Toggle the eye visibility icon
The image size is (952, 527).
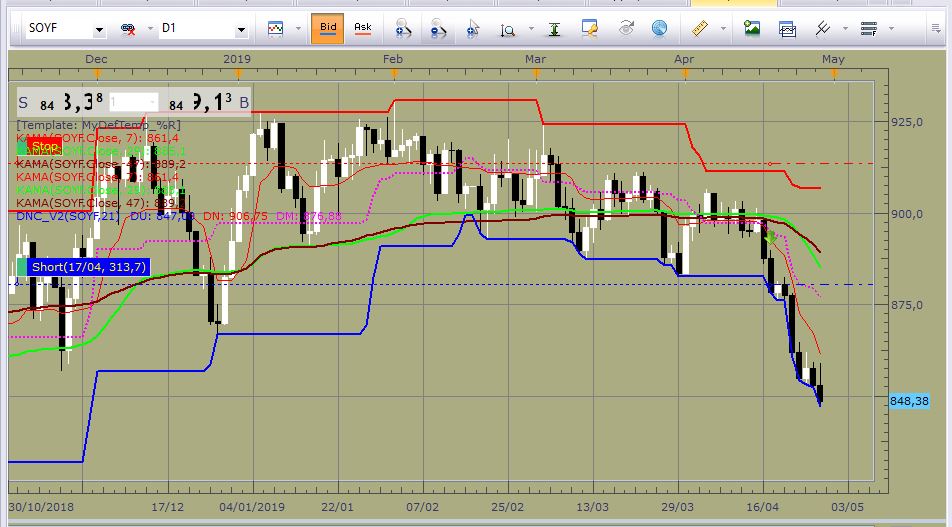point(626,28)
